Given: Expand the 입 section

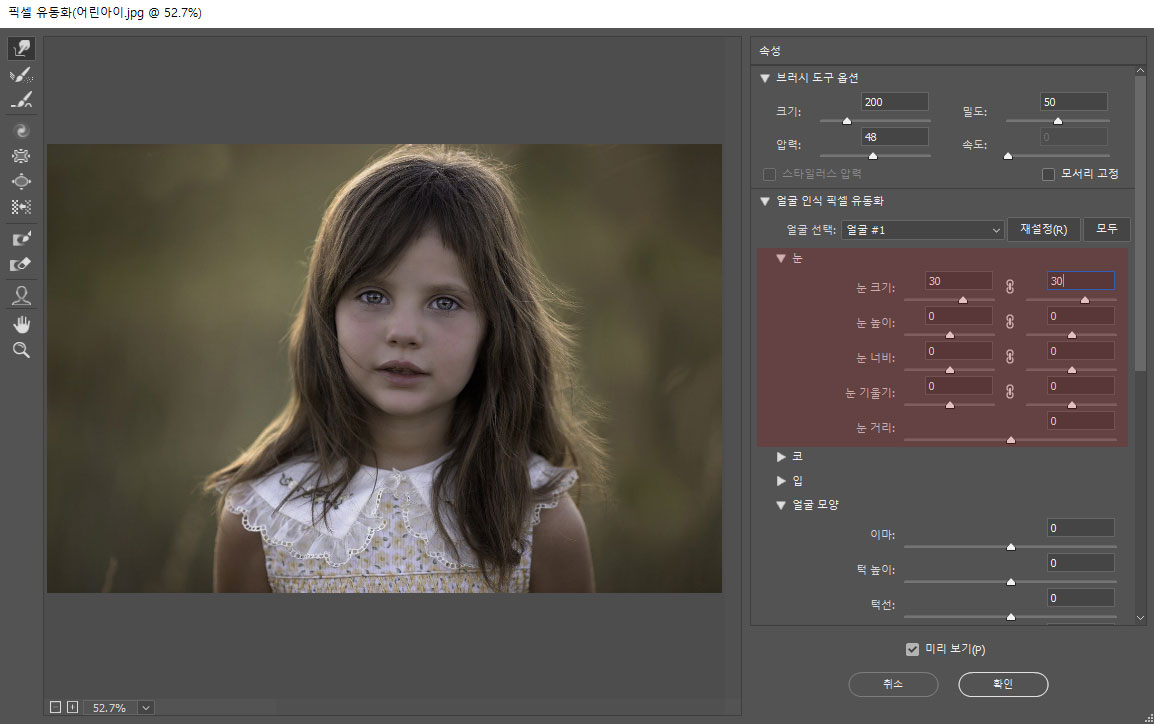Looking at the screenshot, I should coord(781,481).
